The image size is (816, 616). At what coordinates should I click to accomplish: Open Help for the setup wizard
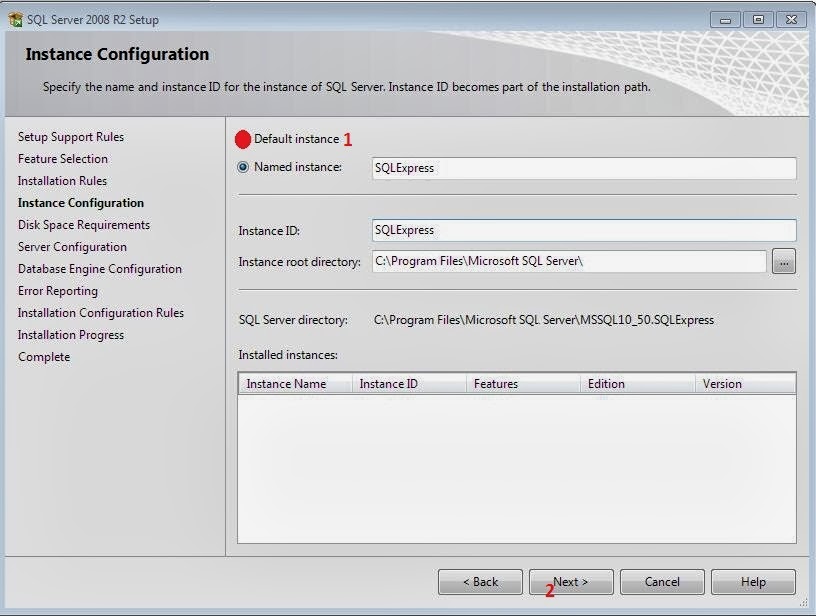coord(753,582)
